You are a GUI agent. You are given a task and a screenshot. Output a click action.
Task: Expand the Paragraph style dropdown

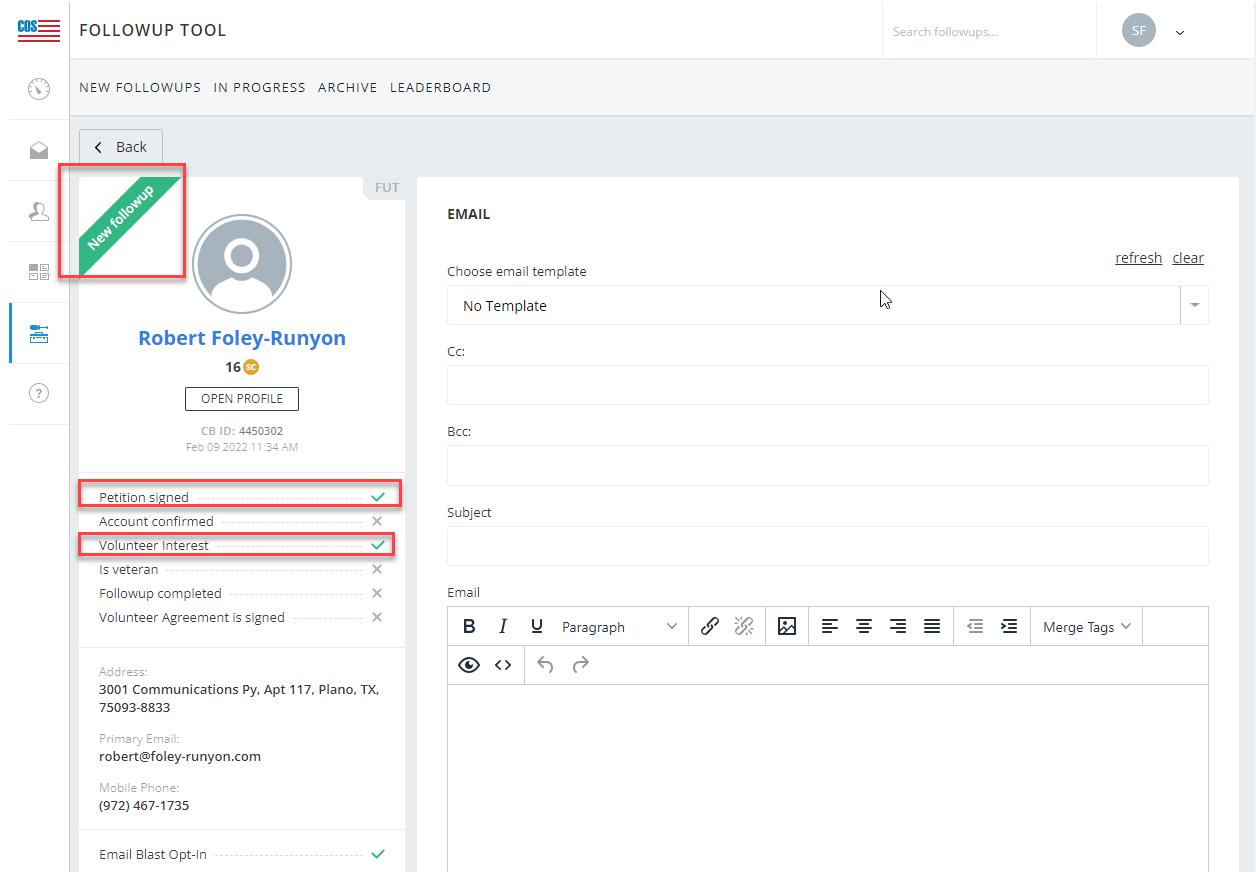pos(618,627)
